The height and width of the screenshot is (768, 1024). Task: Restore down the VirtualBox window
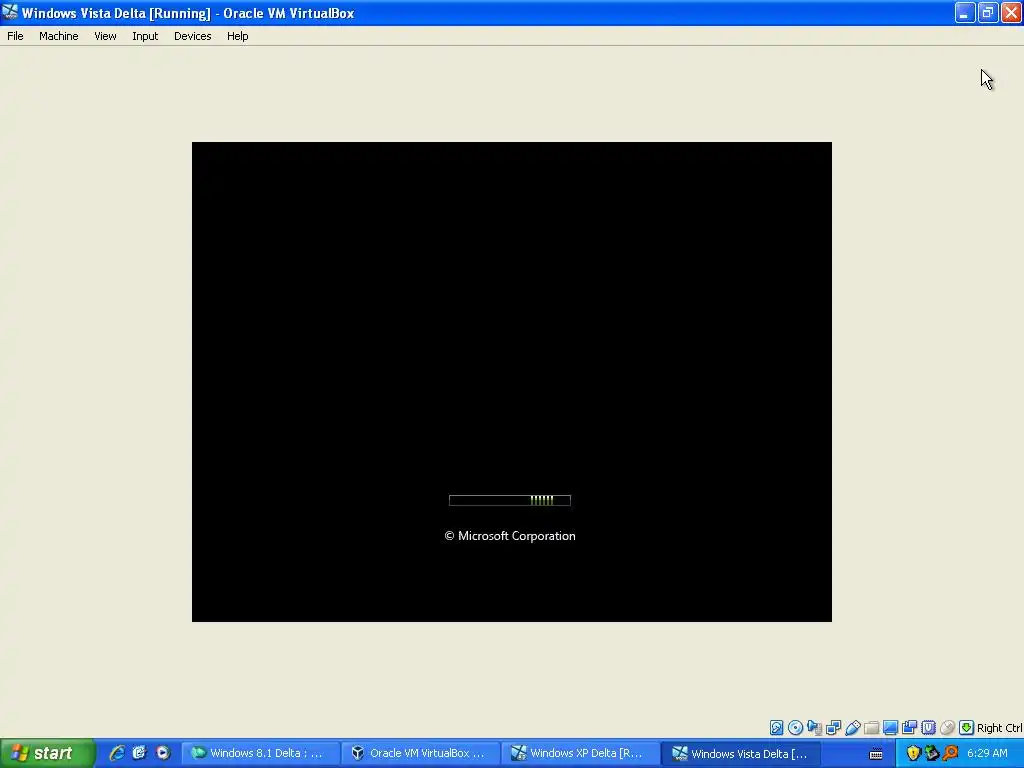pos(988,12)
